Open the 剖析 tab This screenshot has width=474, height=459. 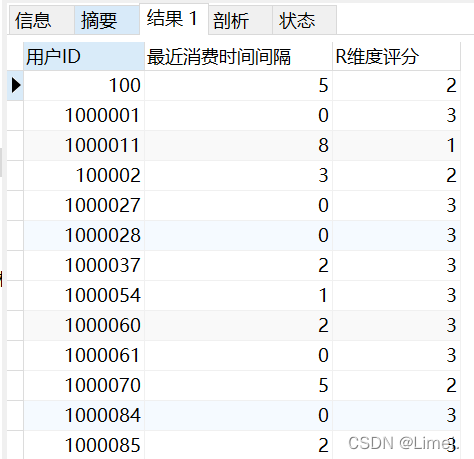point(240,20)
